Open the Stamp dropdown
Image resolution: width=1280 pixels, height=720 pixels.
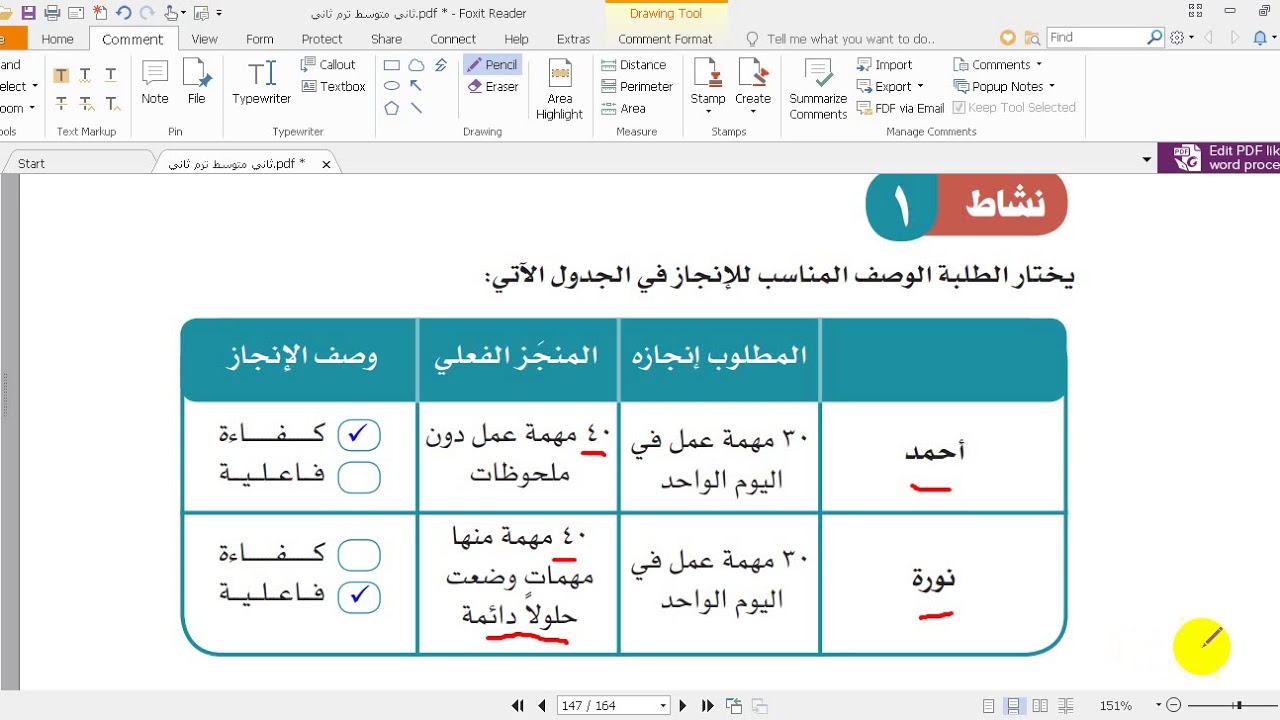tap(708, 112)
